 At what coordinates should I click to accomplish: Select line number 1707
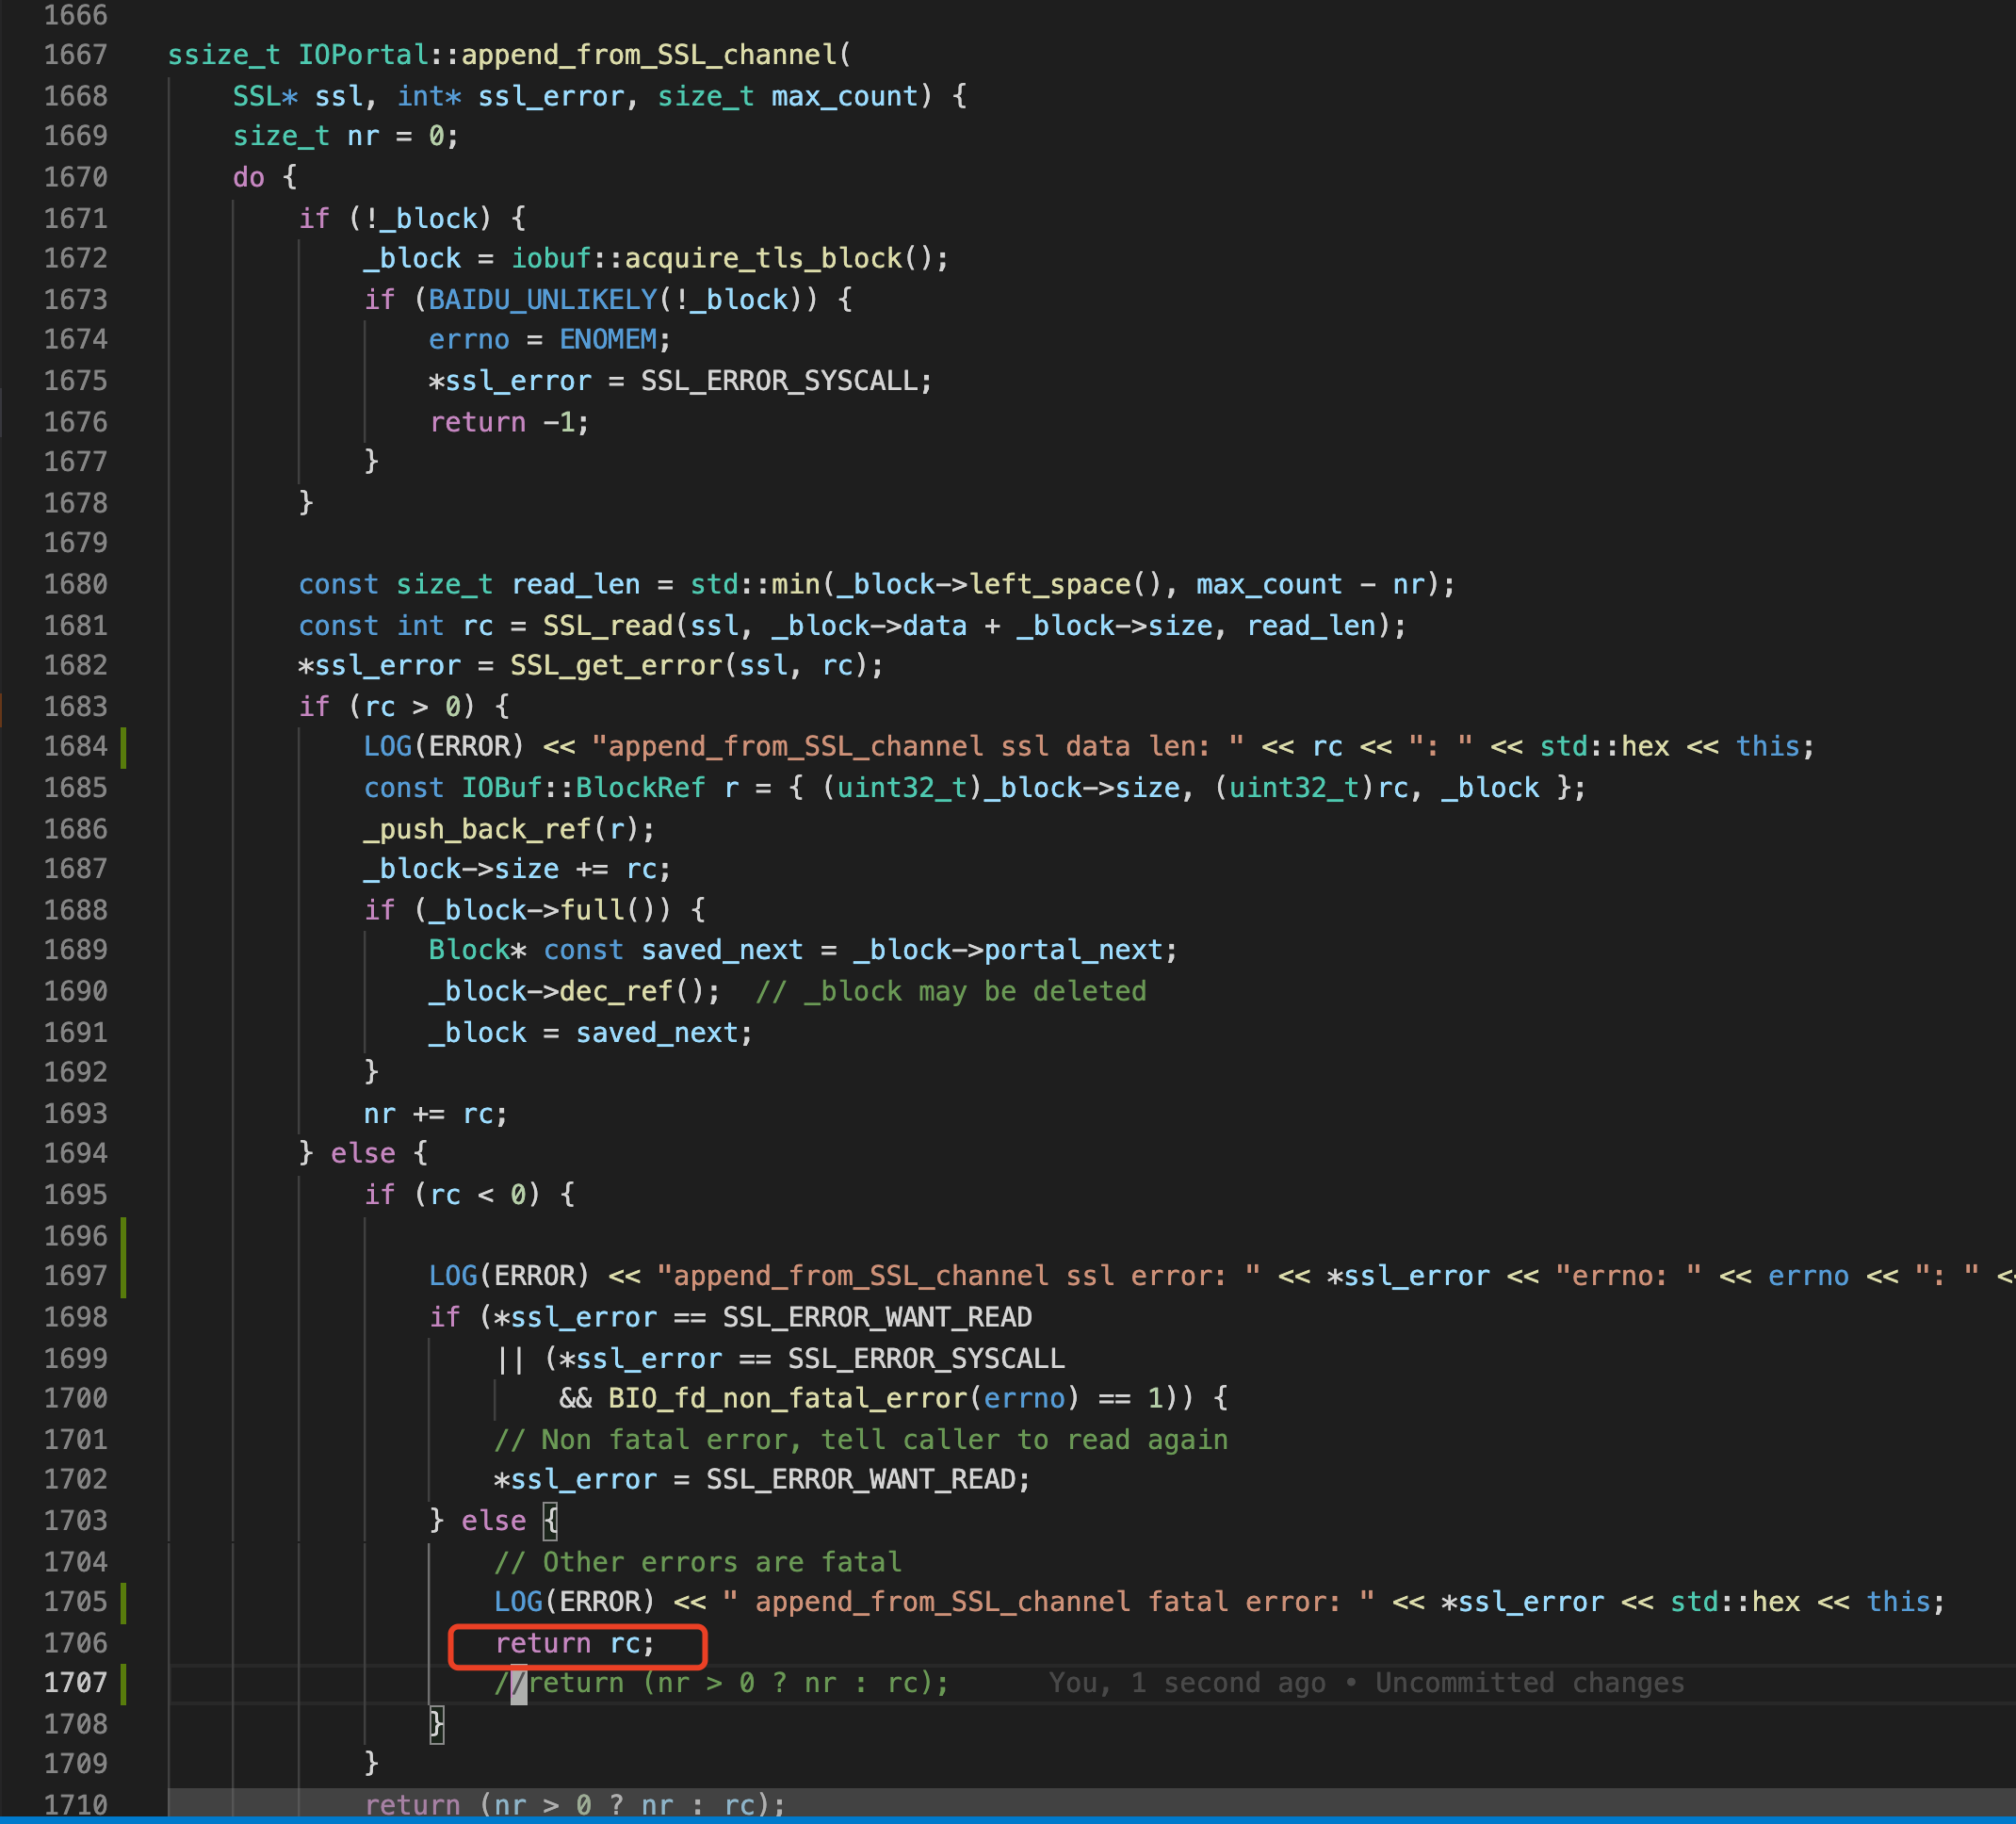(x=75, y=1683)
